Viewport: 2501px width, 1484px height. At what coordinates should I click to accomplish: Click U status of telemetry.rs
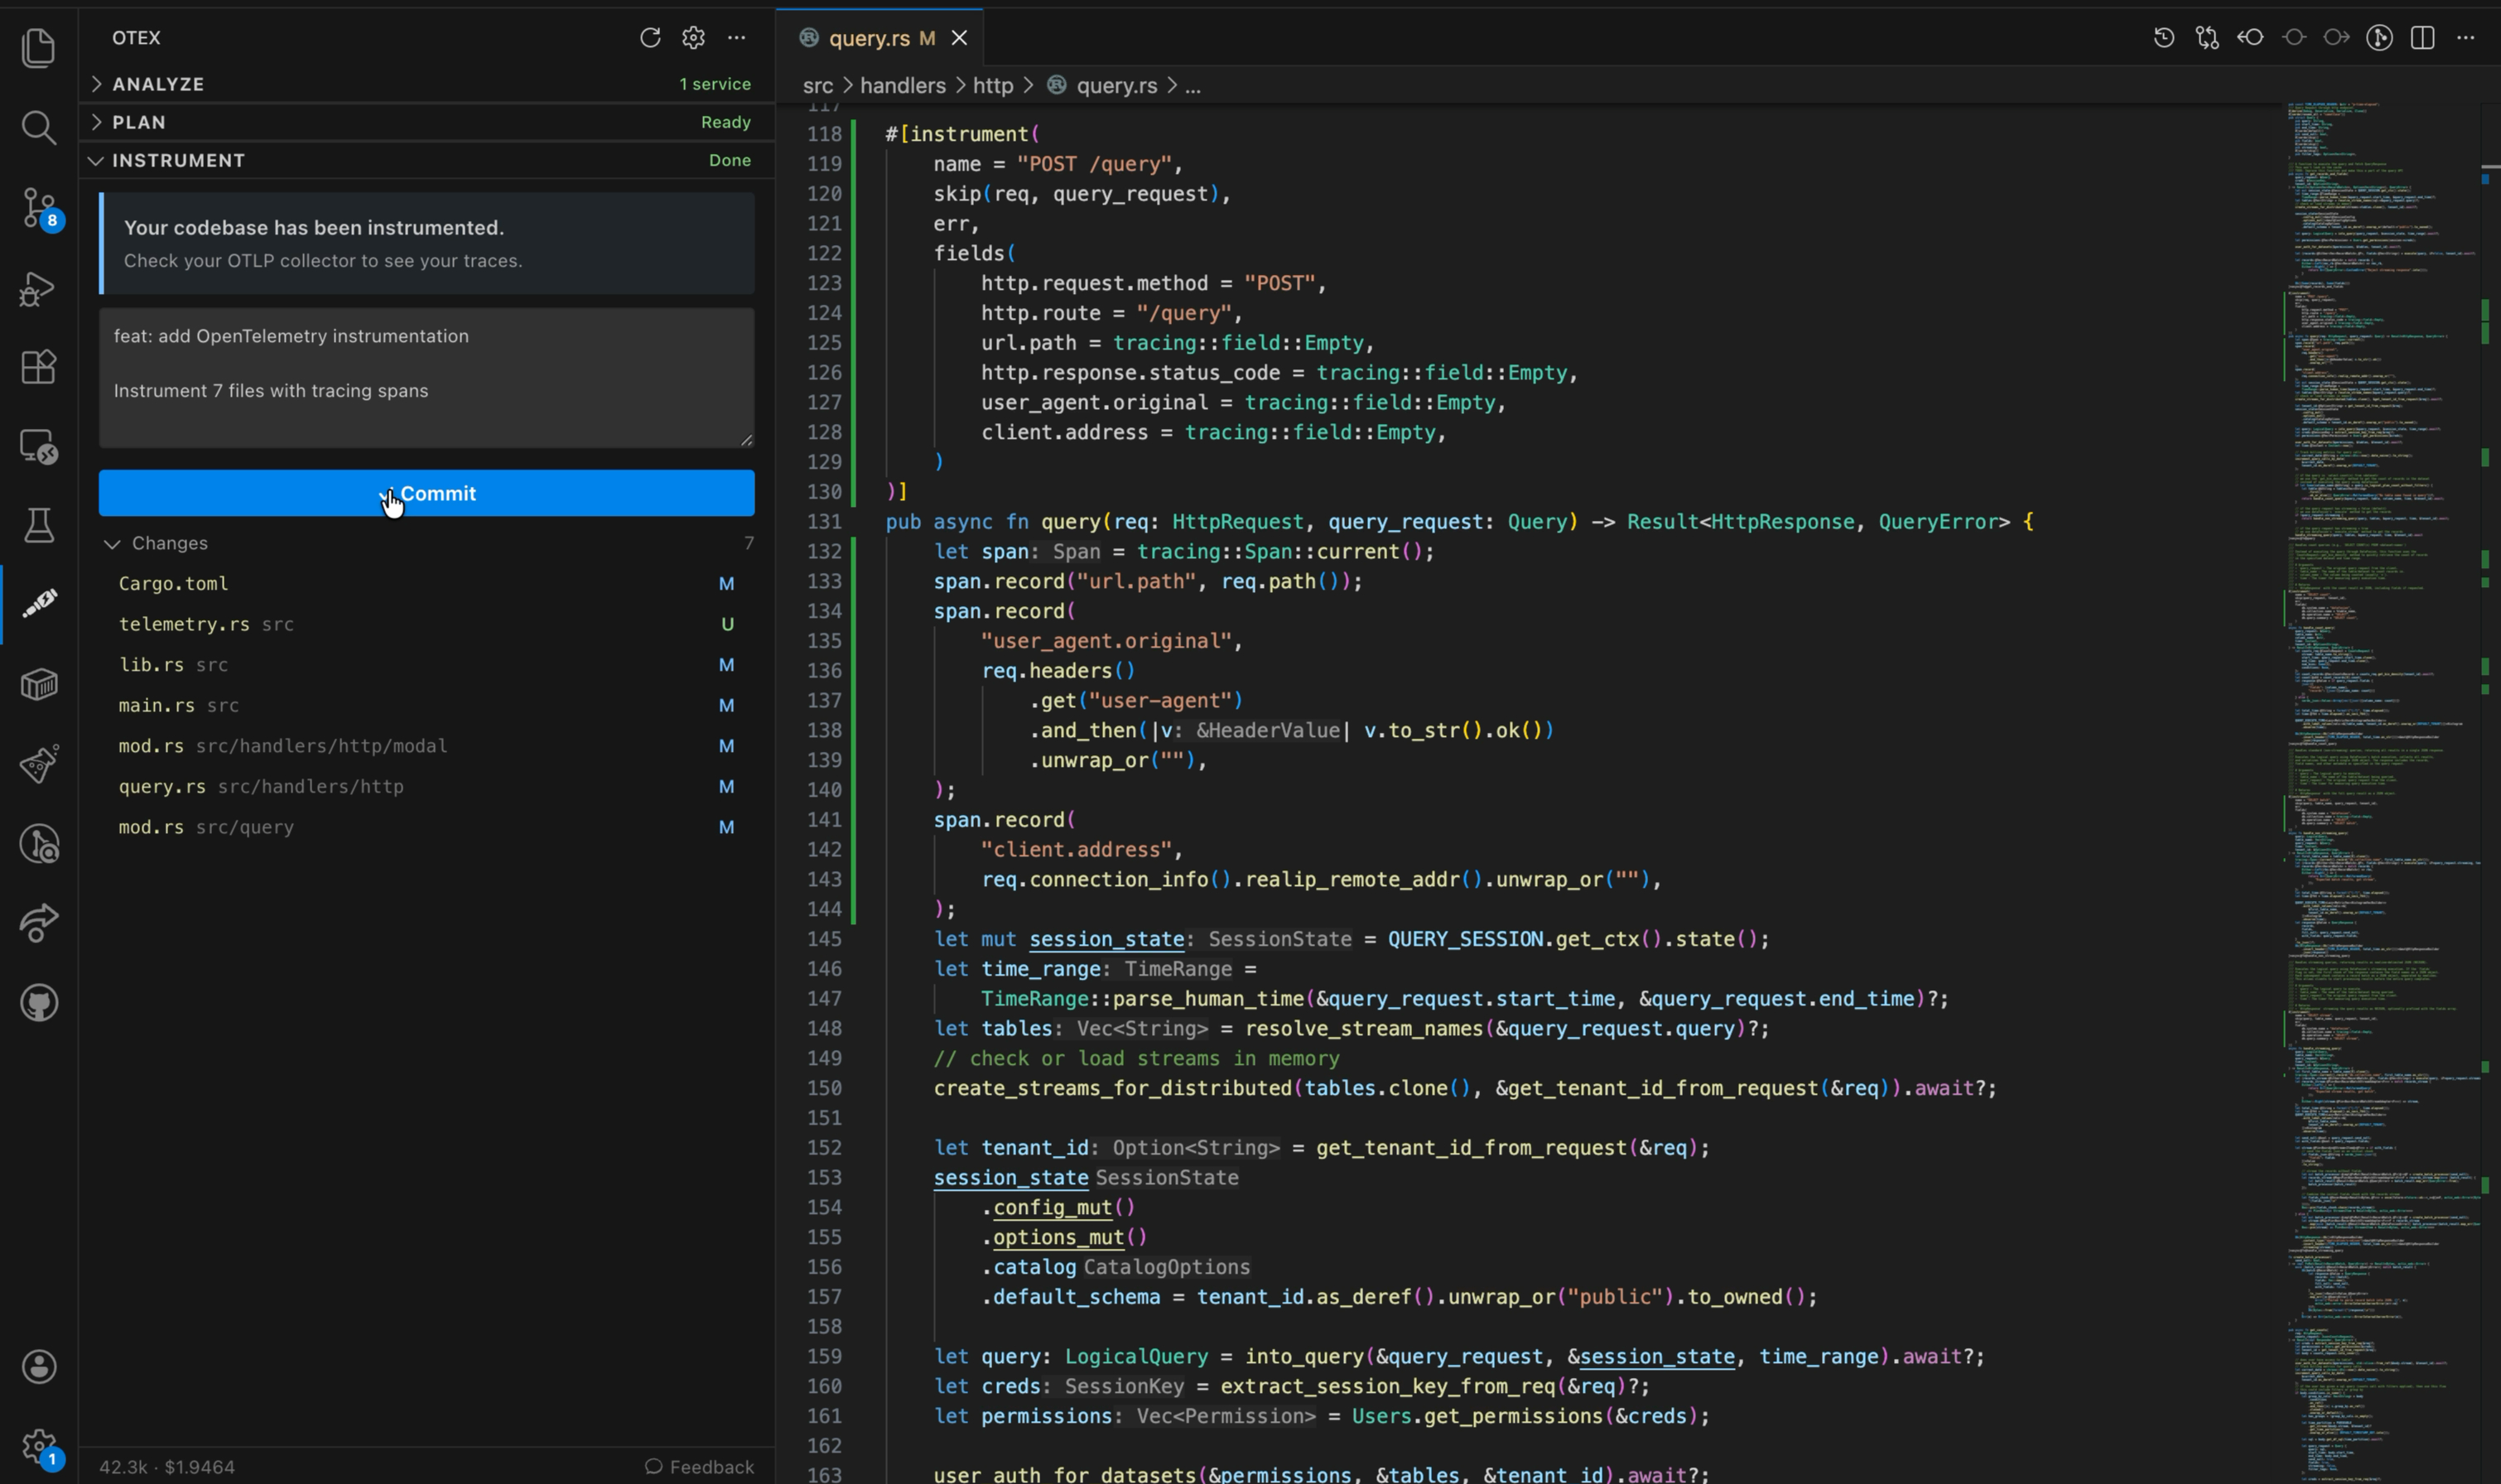727,624
